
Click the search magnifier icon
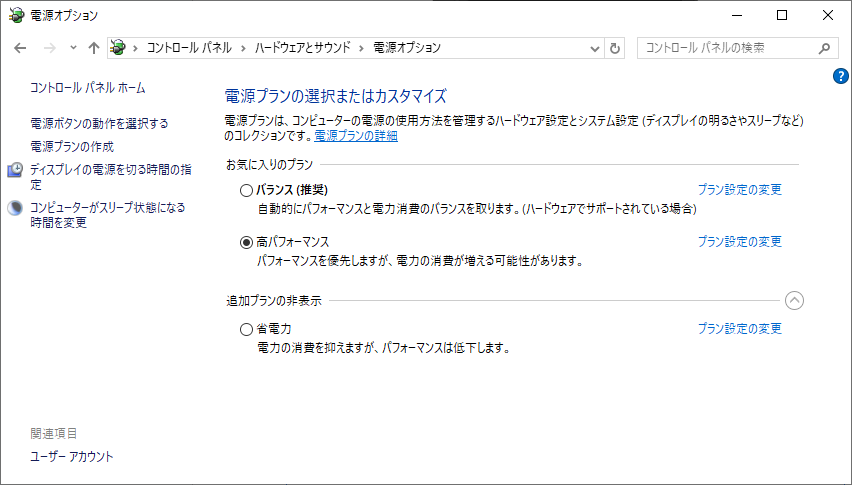point(823,48)
